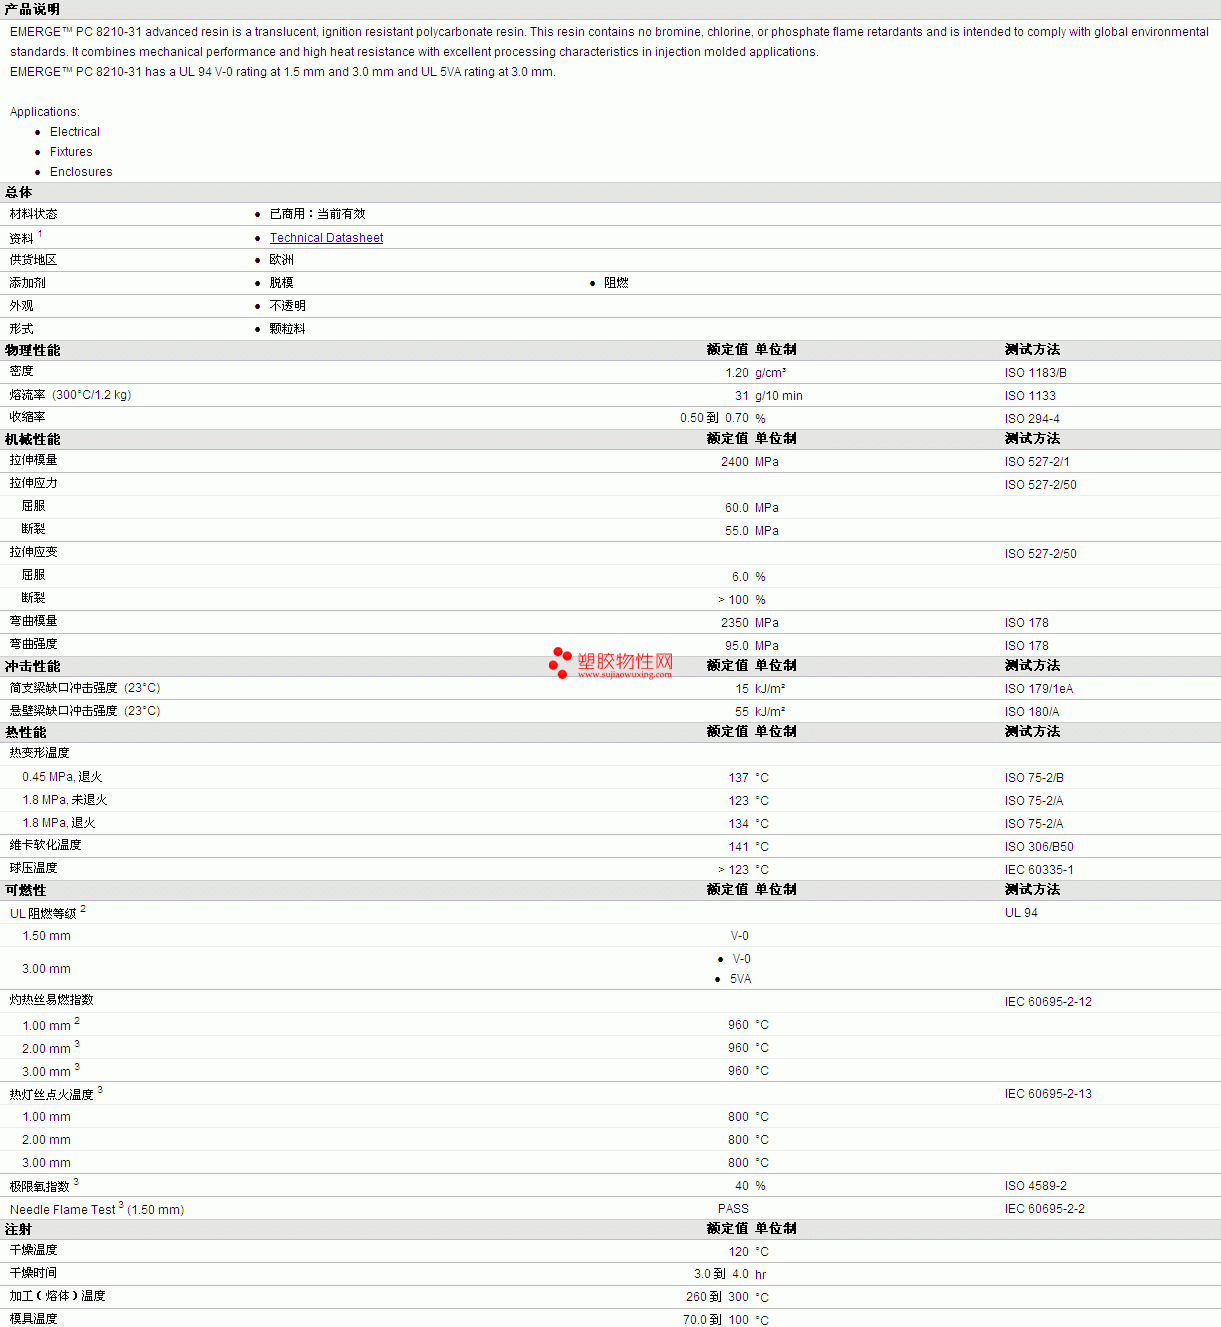Click the 弯曲模量 row label
Image resolution: width=1221 pixels, height=1327 pixels.
coord(34,621)
